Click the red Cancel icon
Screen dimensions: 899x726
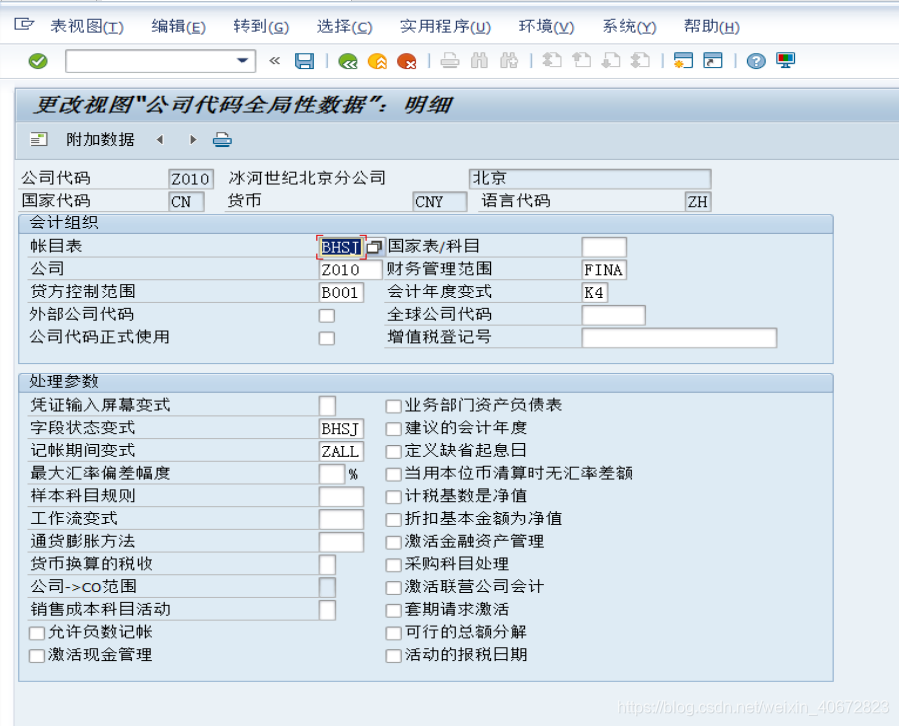pyautogui.click(x=406, y=61)
